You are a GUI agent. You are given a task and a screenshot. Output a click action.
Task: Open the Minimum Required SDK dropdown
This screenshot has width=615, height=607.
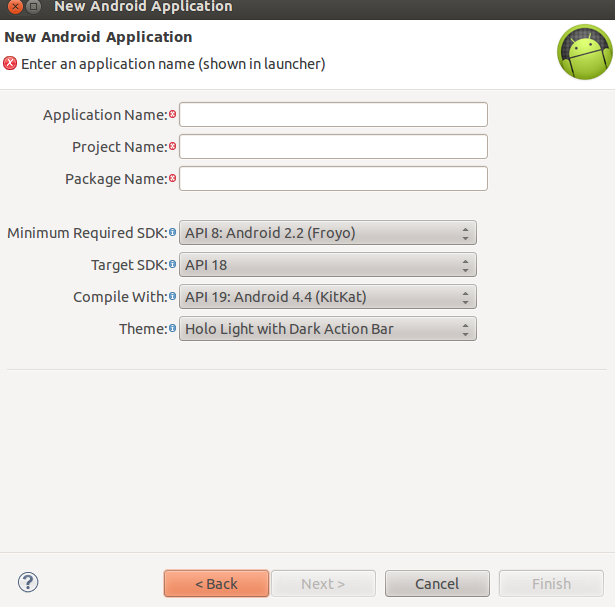click(328, 233)
